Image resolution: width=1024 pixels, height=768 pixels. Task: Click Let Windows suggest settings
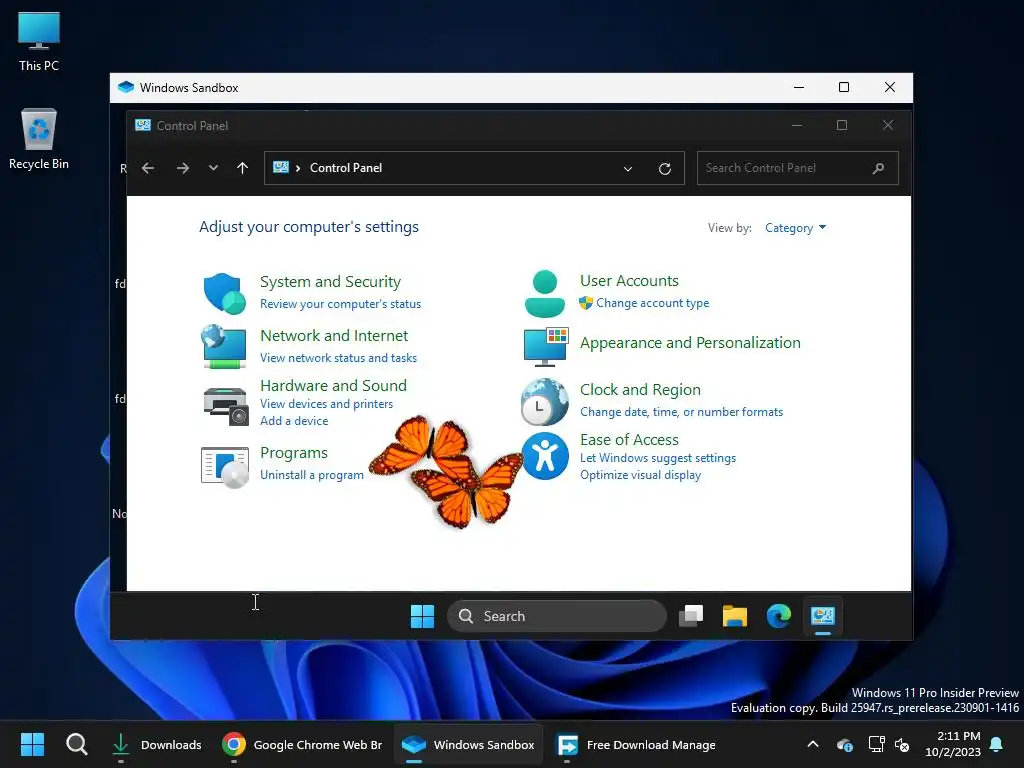pyautogui.click(x=658, y=458)
